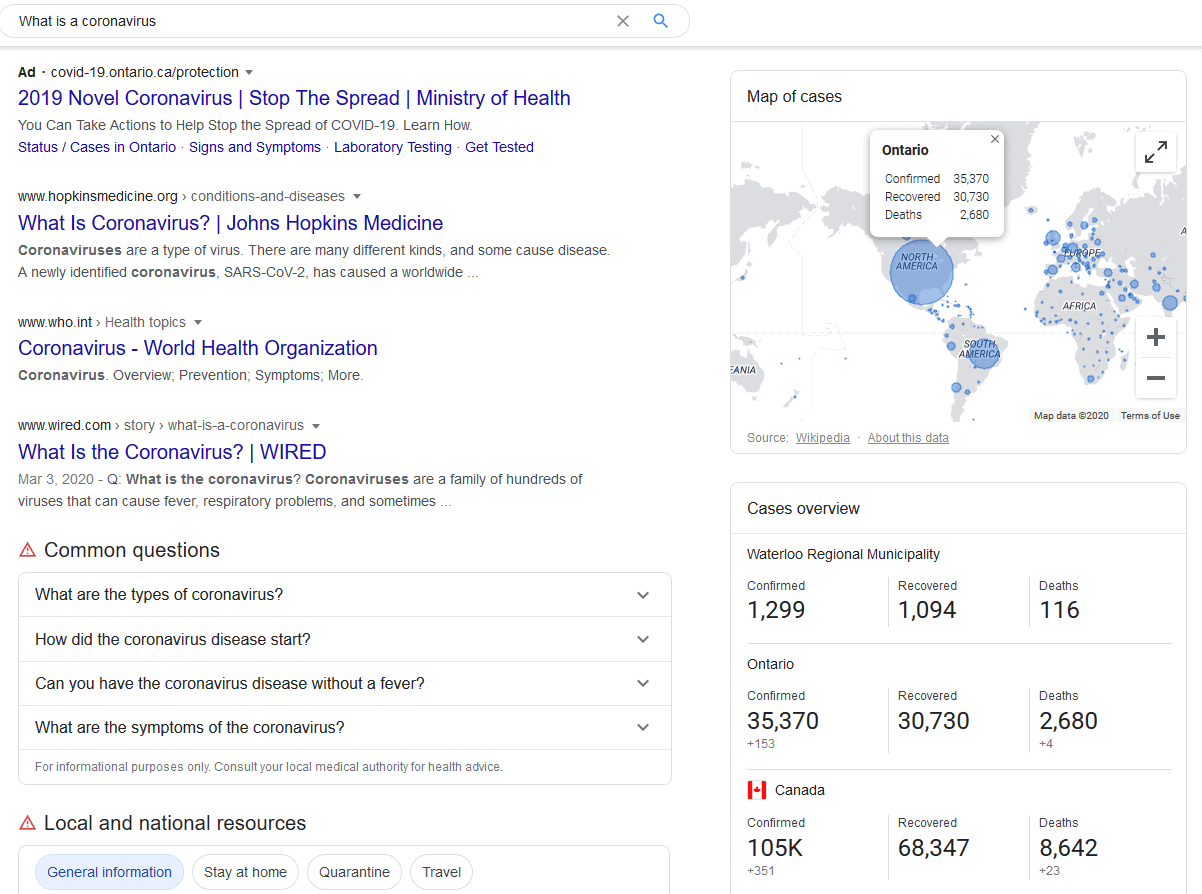
Task: Click the Canada confirmed count 105K
Action: click(775, 848)
